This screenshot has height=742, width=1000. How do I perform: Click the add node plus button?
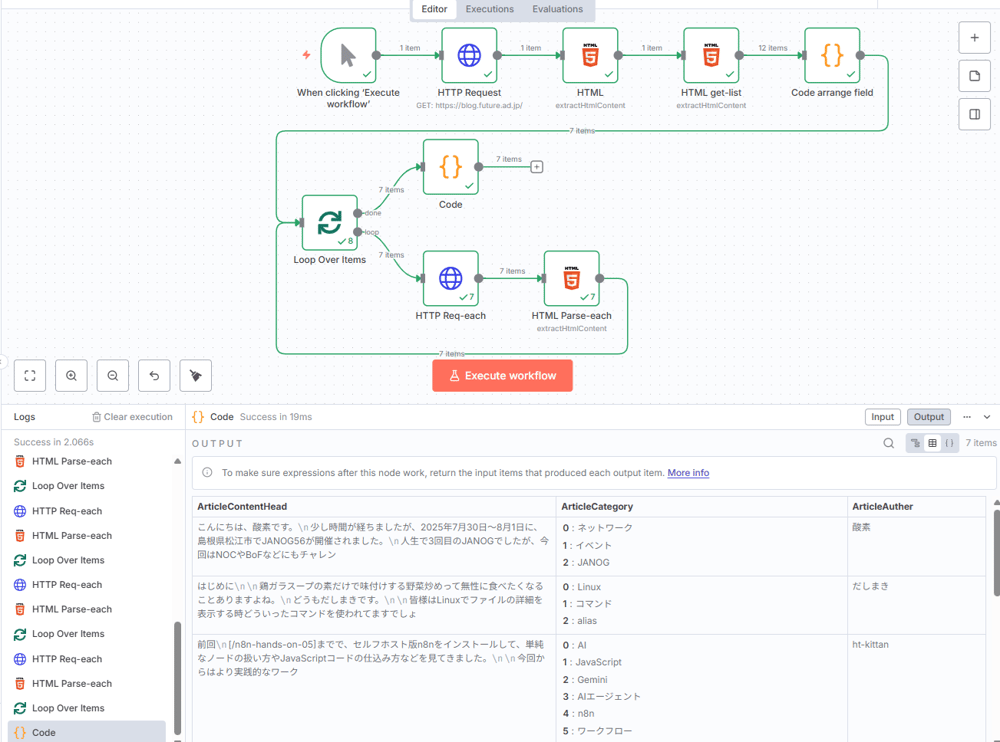point(975,38)
